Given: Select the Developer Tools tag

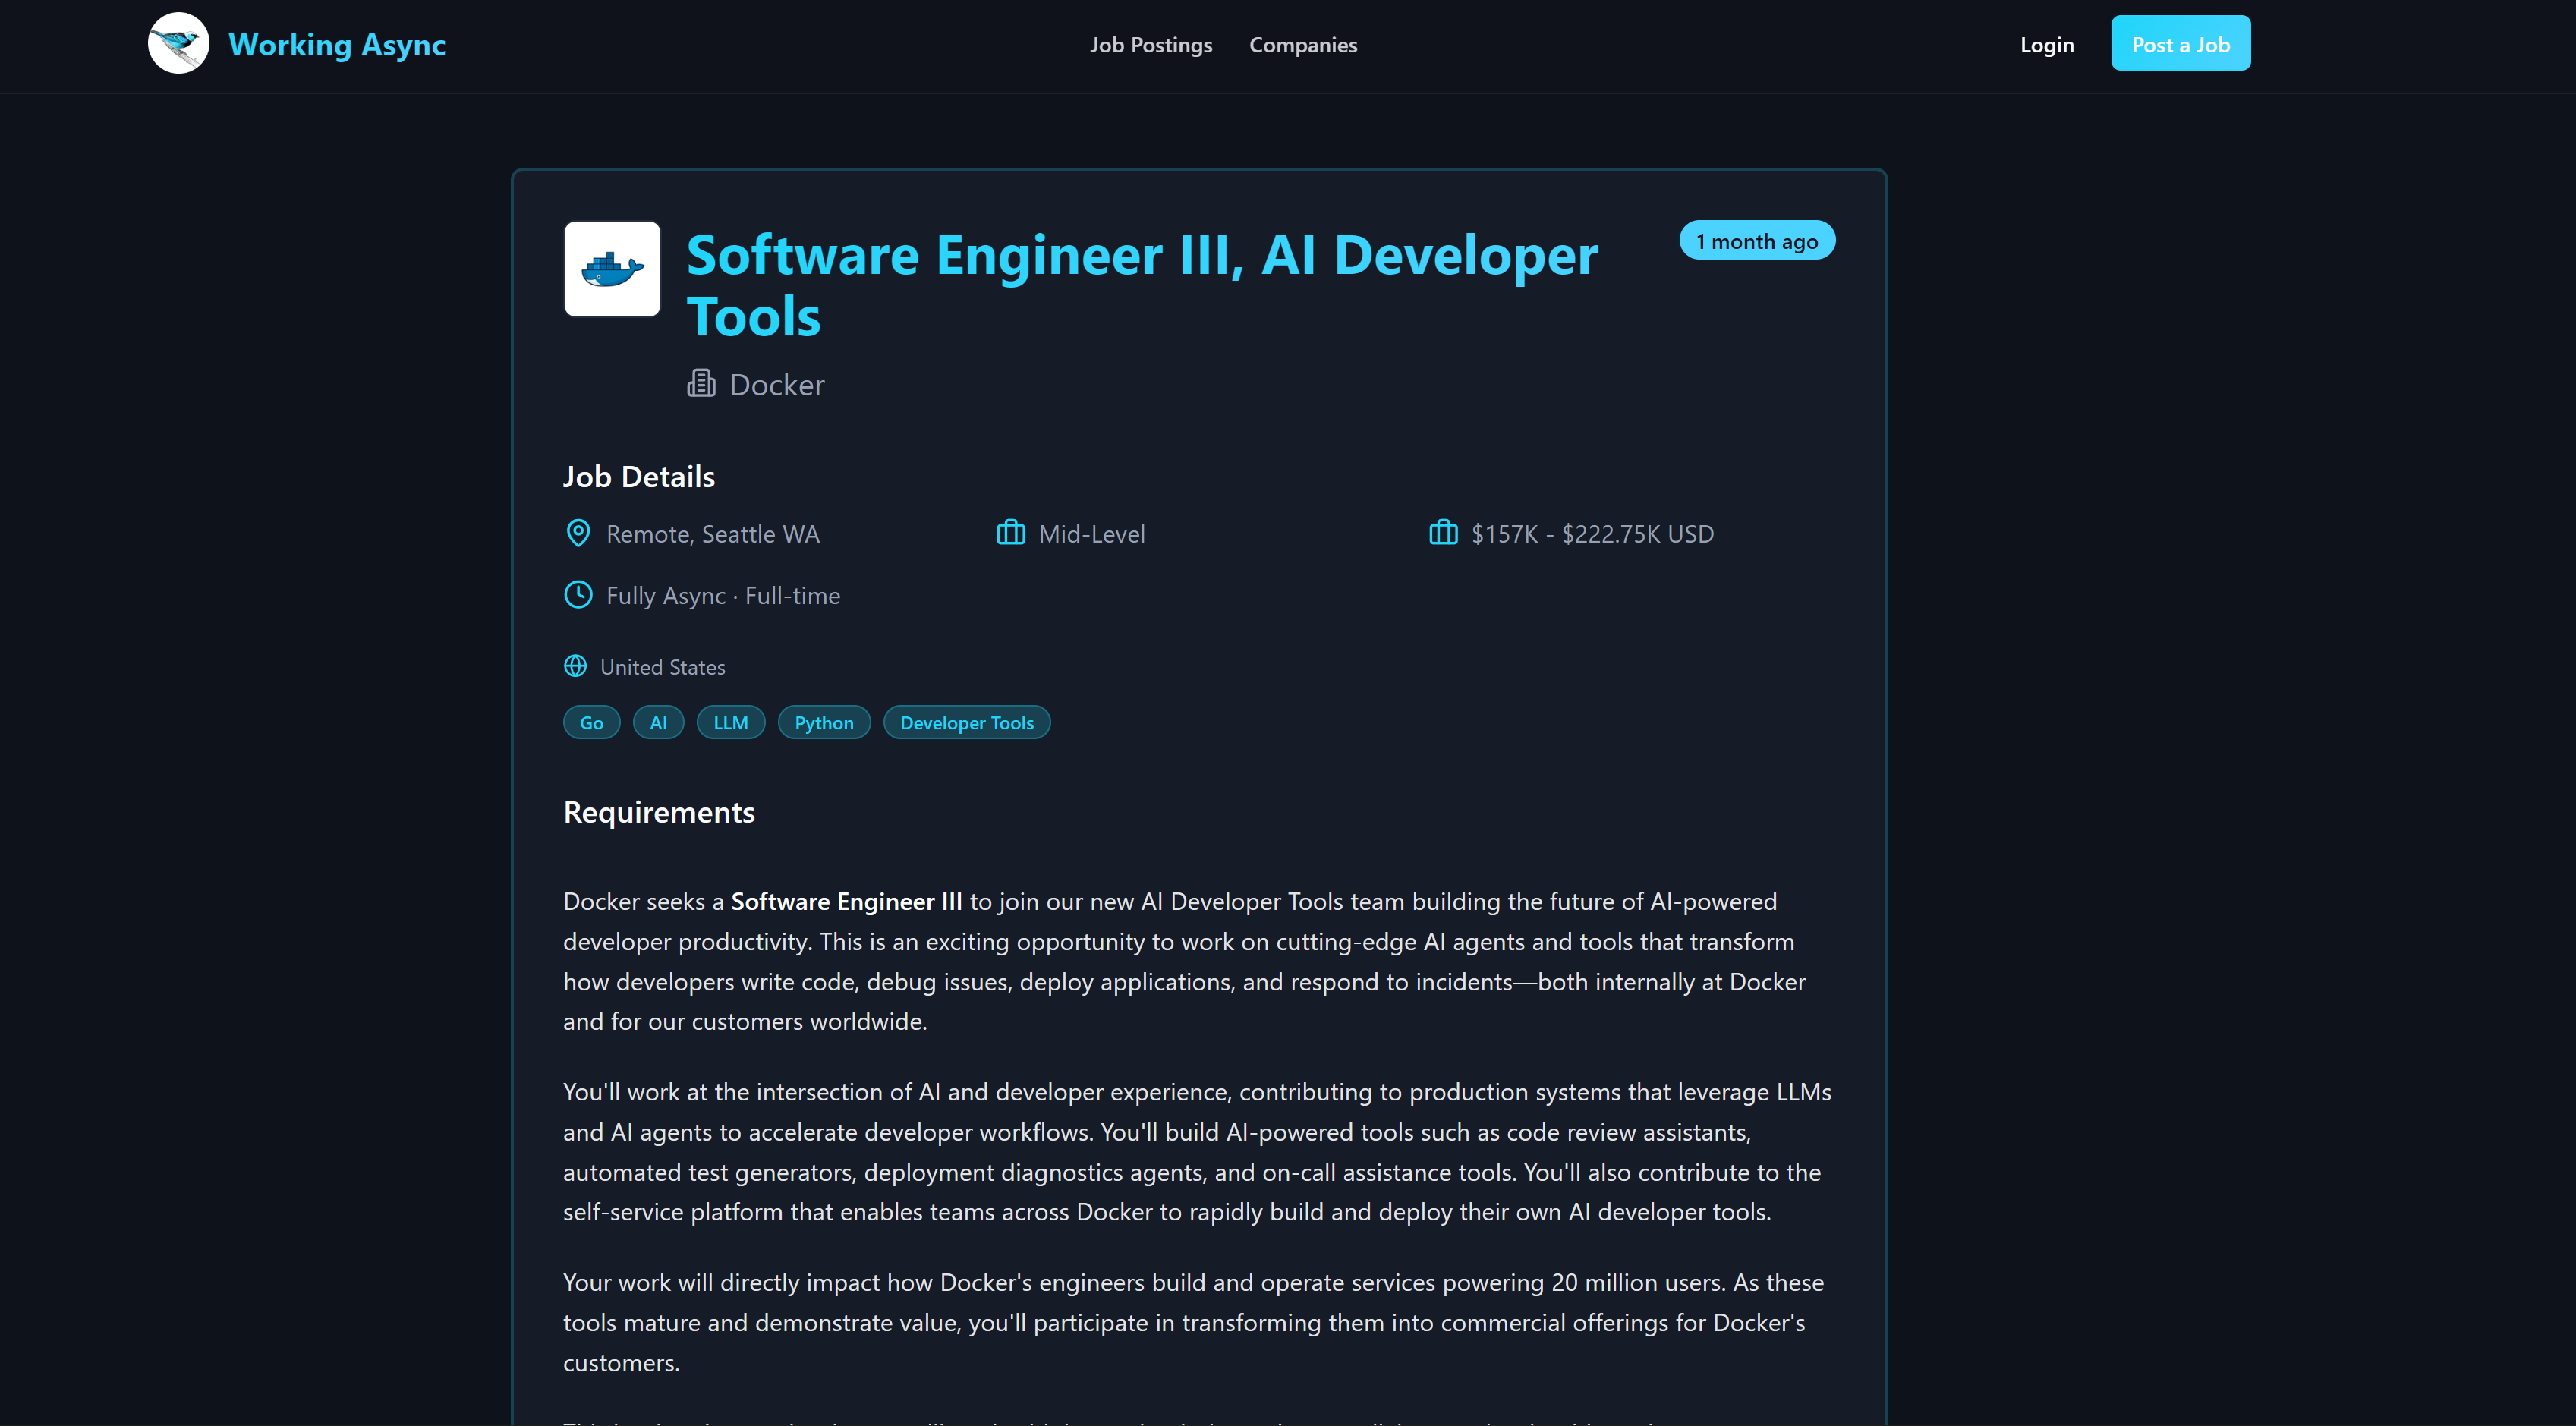Looking at the screenshot, I should coord(967,723).
